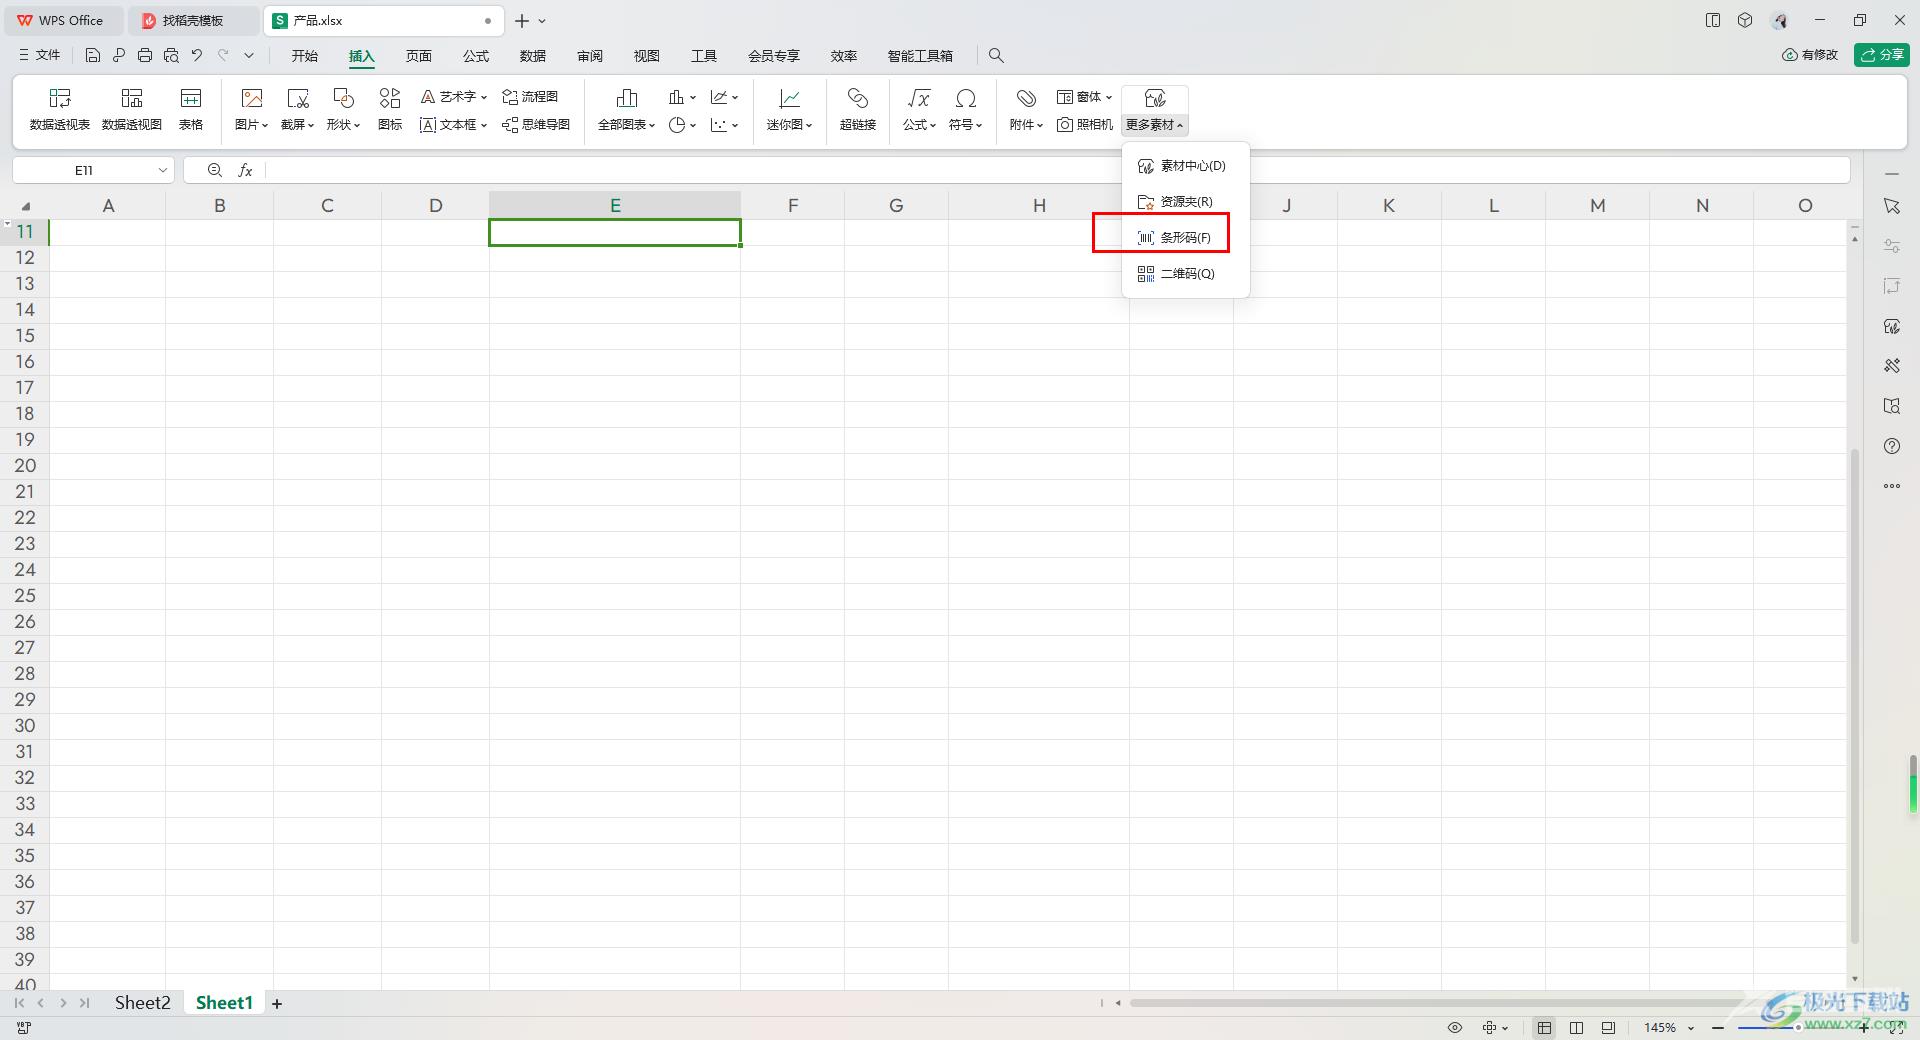Insert a mind map via 思维导图
1920x1040 pixels.
coord(536,125)
